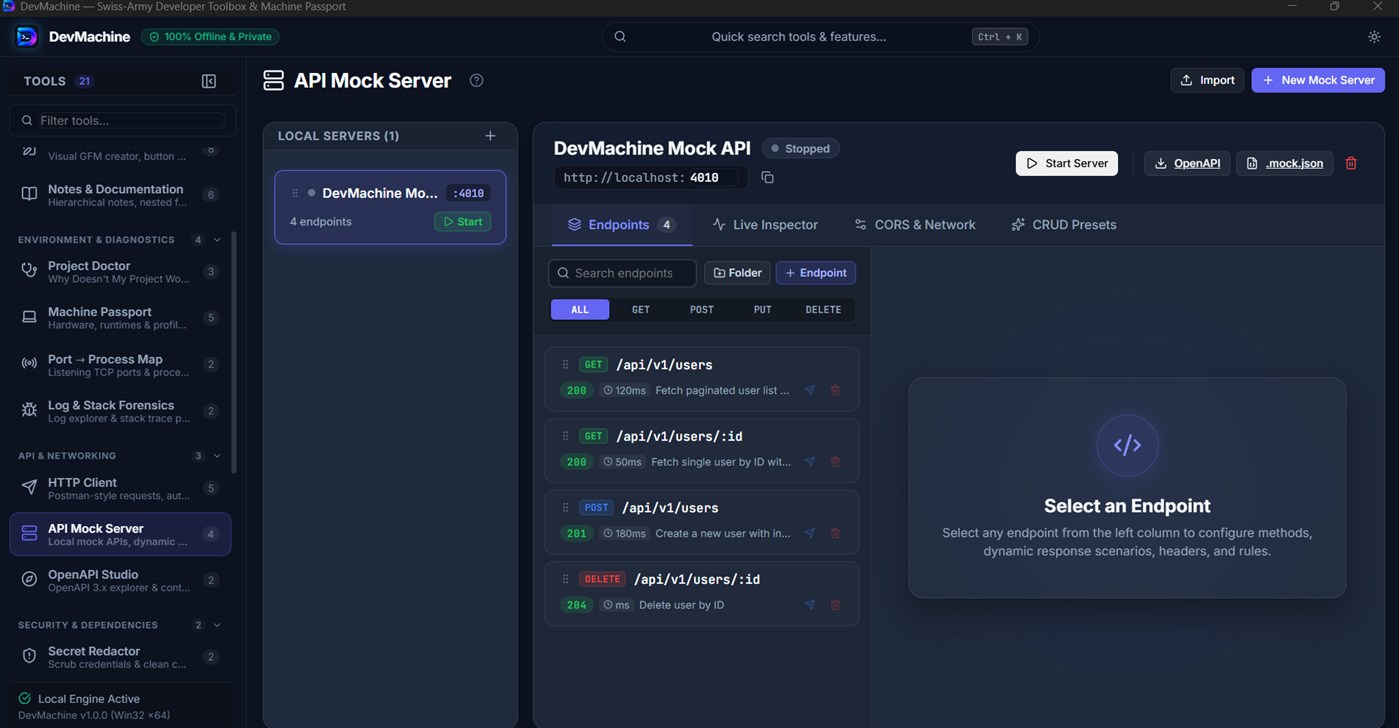1399x728 pixels.
Task: Click the Search endpoints field
Action: (622, 273)
